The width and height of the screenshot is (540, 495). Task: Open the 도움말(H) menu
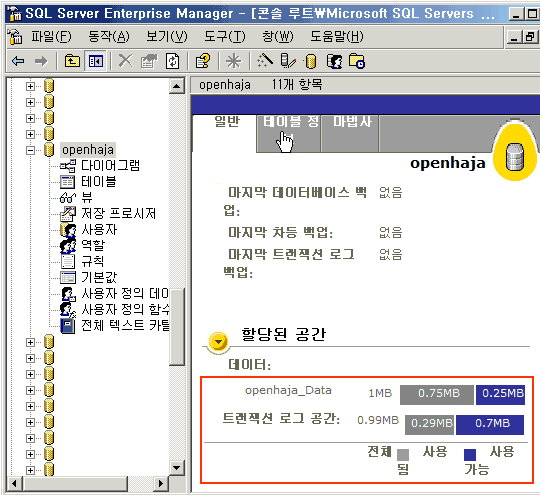[x=336, y=37]
